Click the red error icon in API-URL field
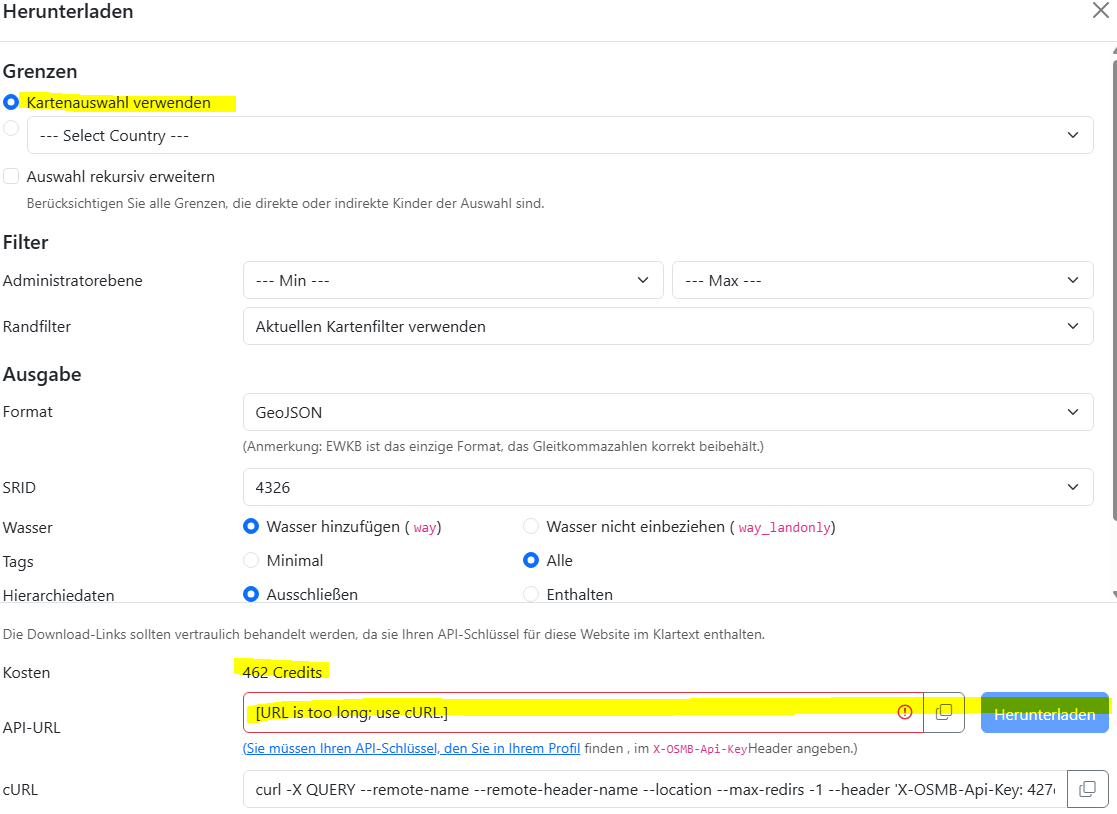 click(905, 712)
